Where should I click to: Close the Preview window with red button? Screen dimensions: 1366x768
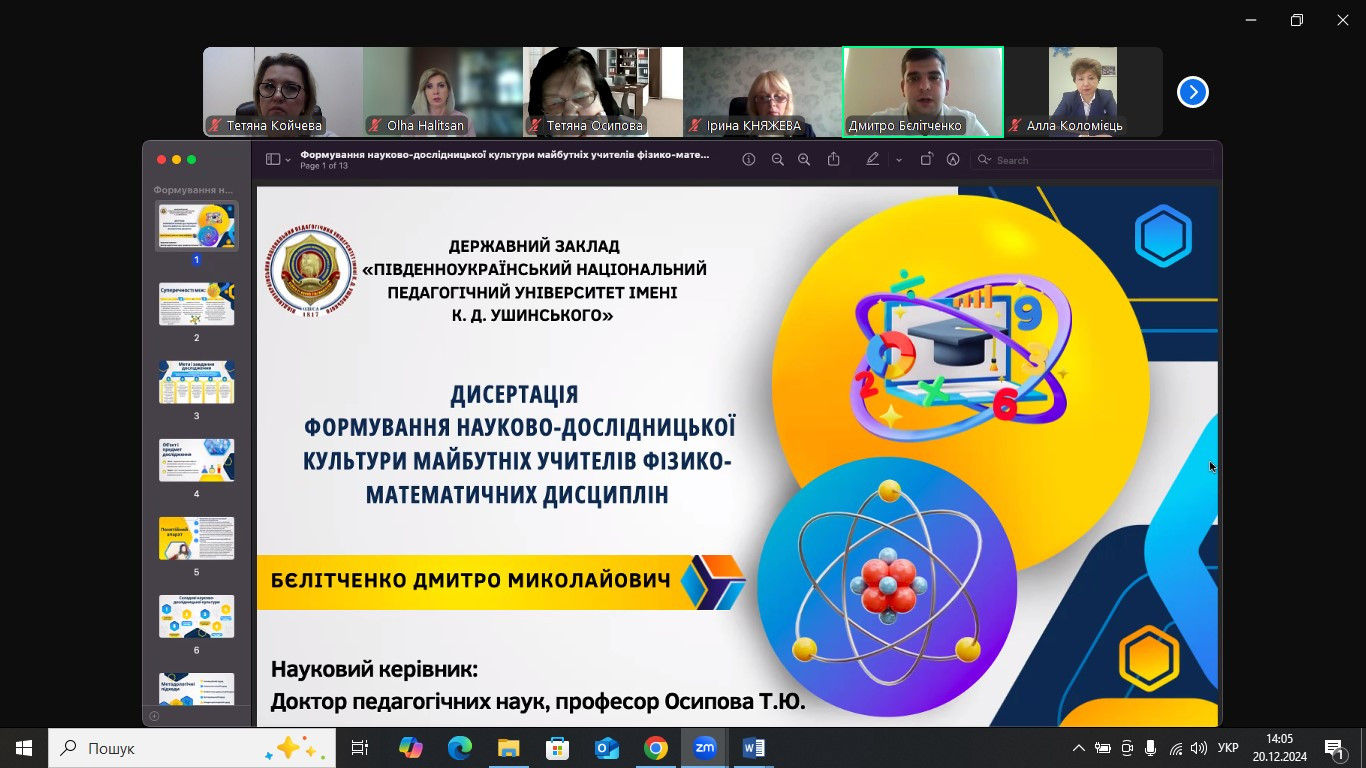click(161, 160)
